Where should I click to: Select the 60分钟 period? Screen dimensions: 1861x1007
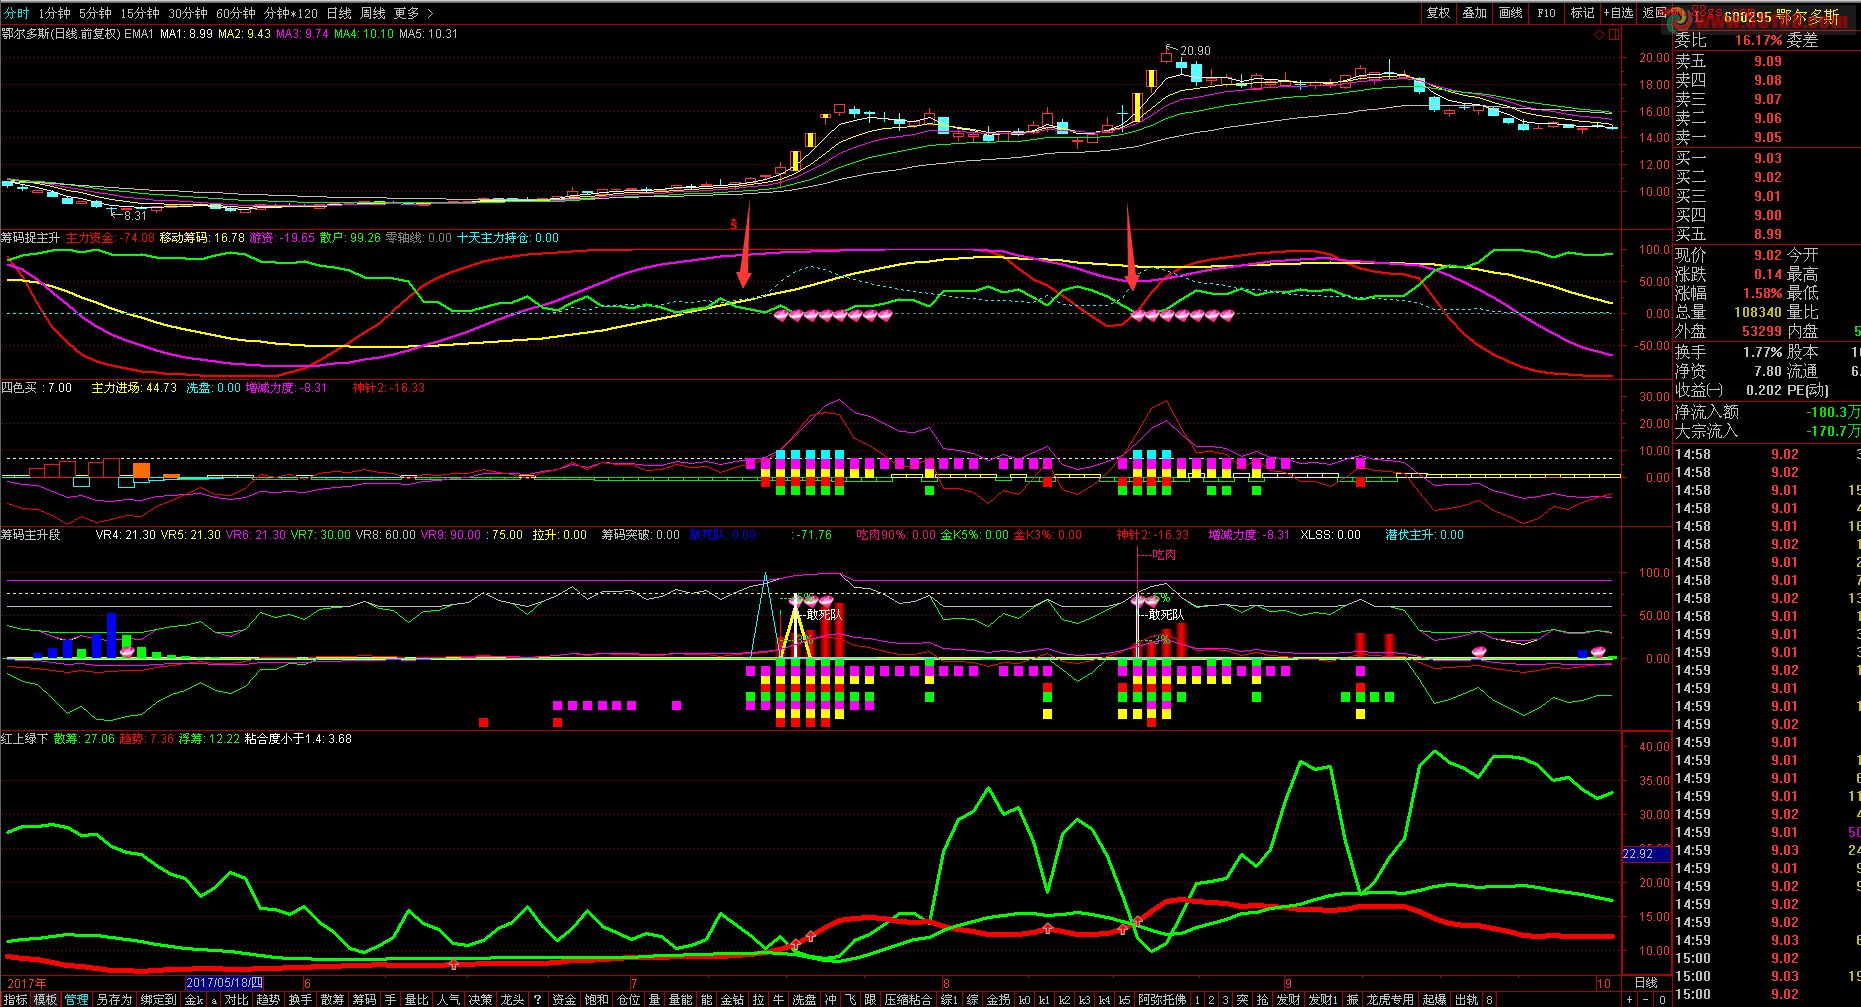click(235, 13)
